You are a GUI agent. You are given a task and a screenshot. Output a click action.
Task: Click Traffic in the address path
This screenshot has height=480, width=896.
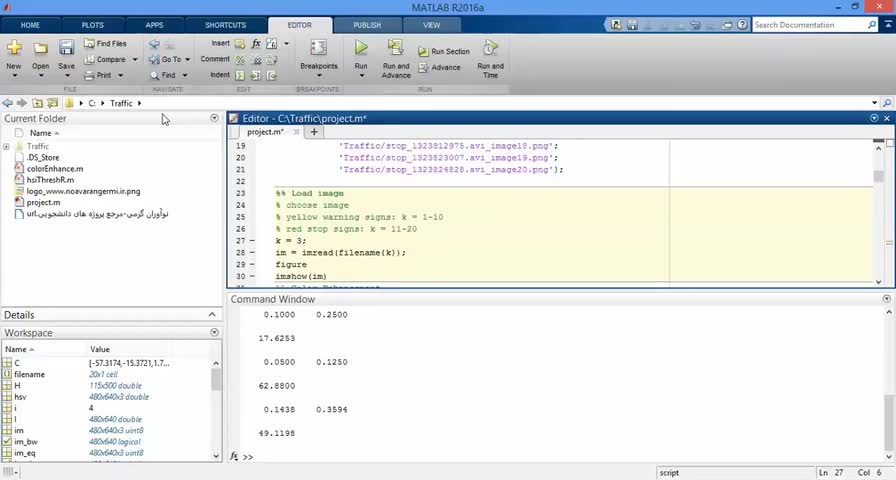[x=121, y=103]
